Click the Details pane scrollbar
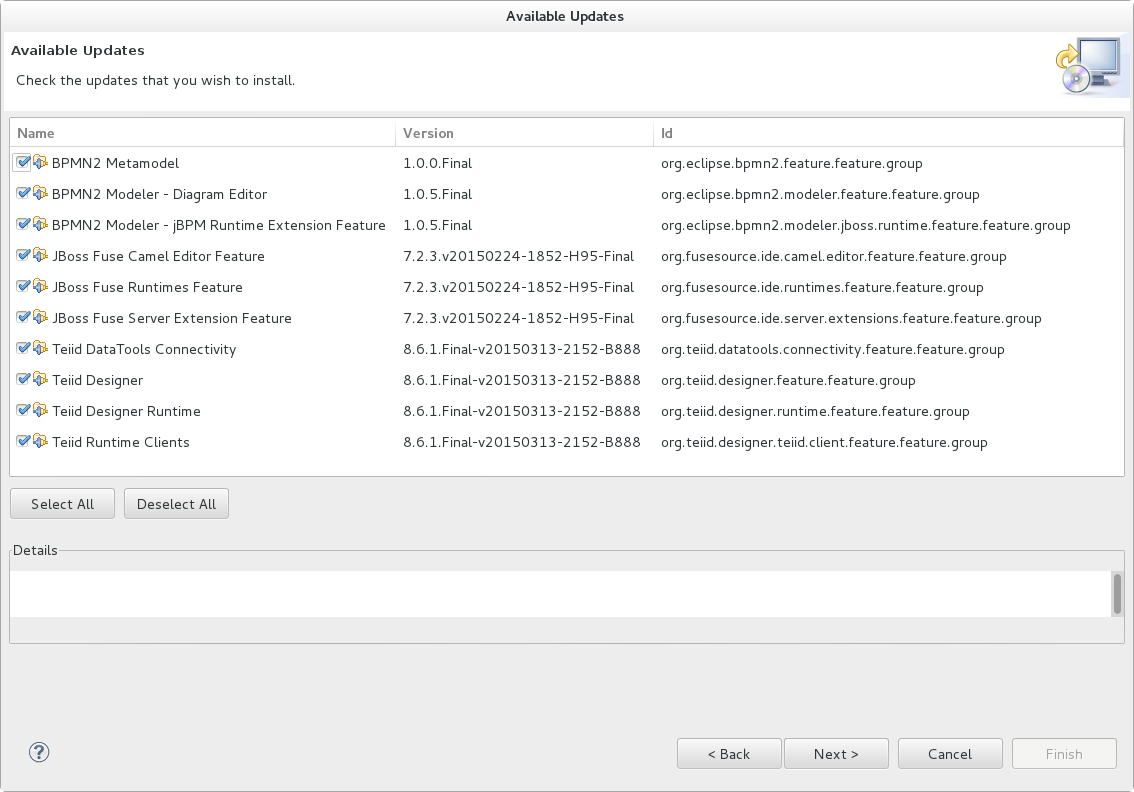 tap(1116, 594)
